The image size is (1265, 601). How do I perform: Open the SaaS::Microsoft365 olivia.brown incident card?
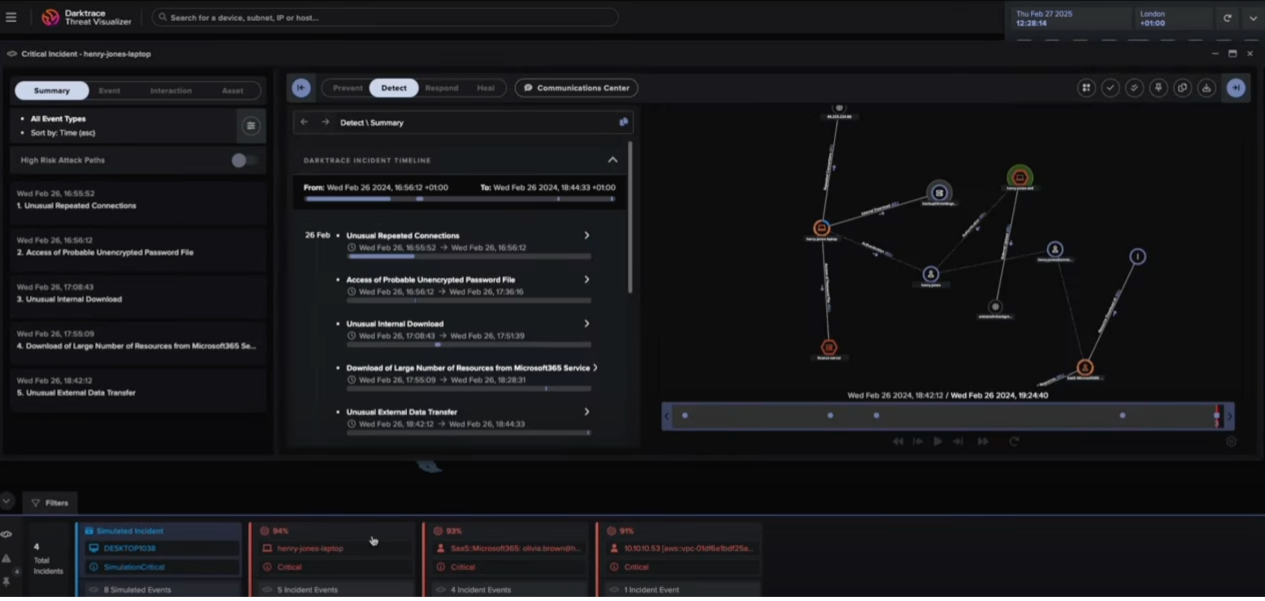507,559
